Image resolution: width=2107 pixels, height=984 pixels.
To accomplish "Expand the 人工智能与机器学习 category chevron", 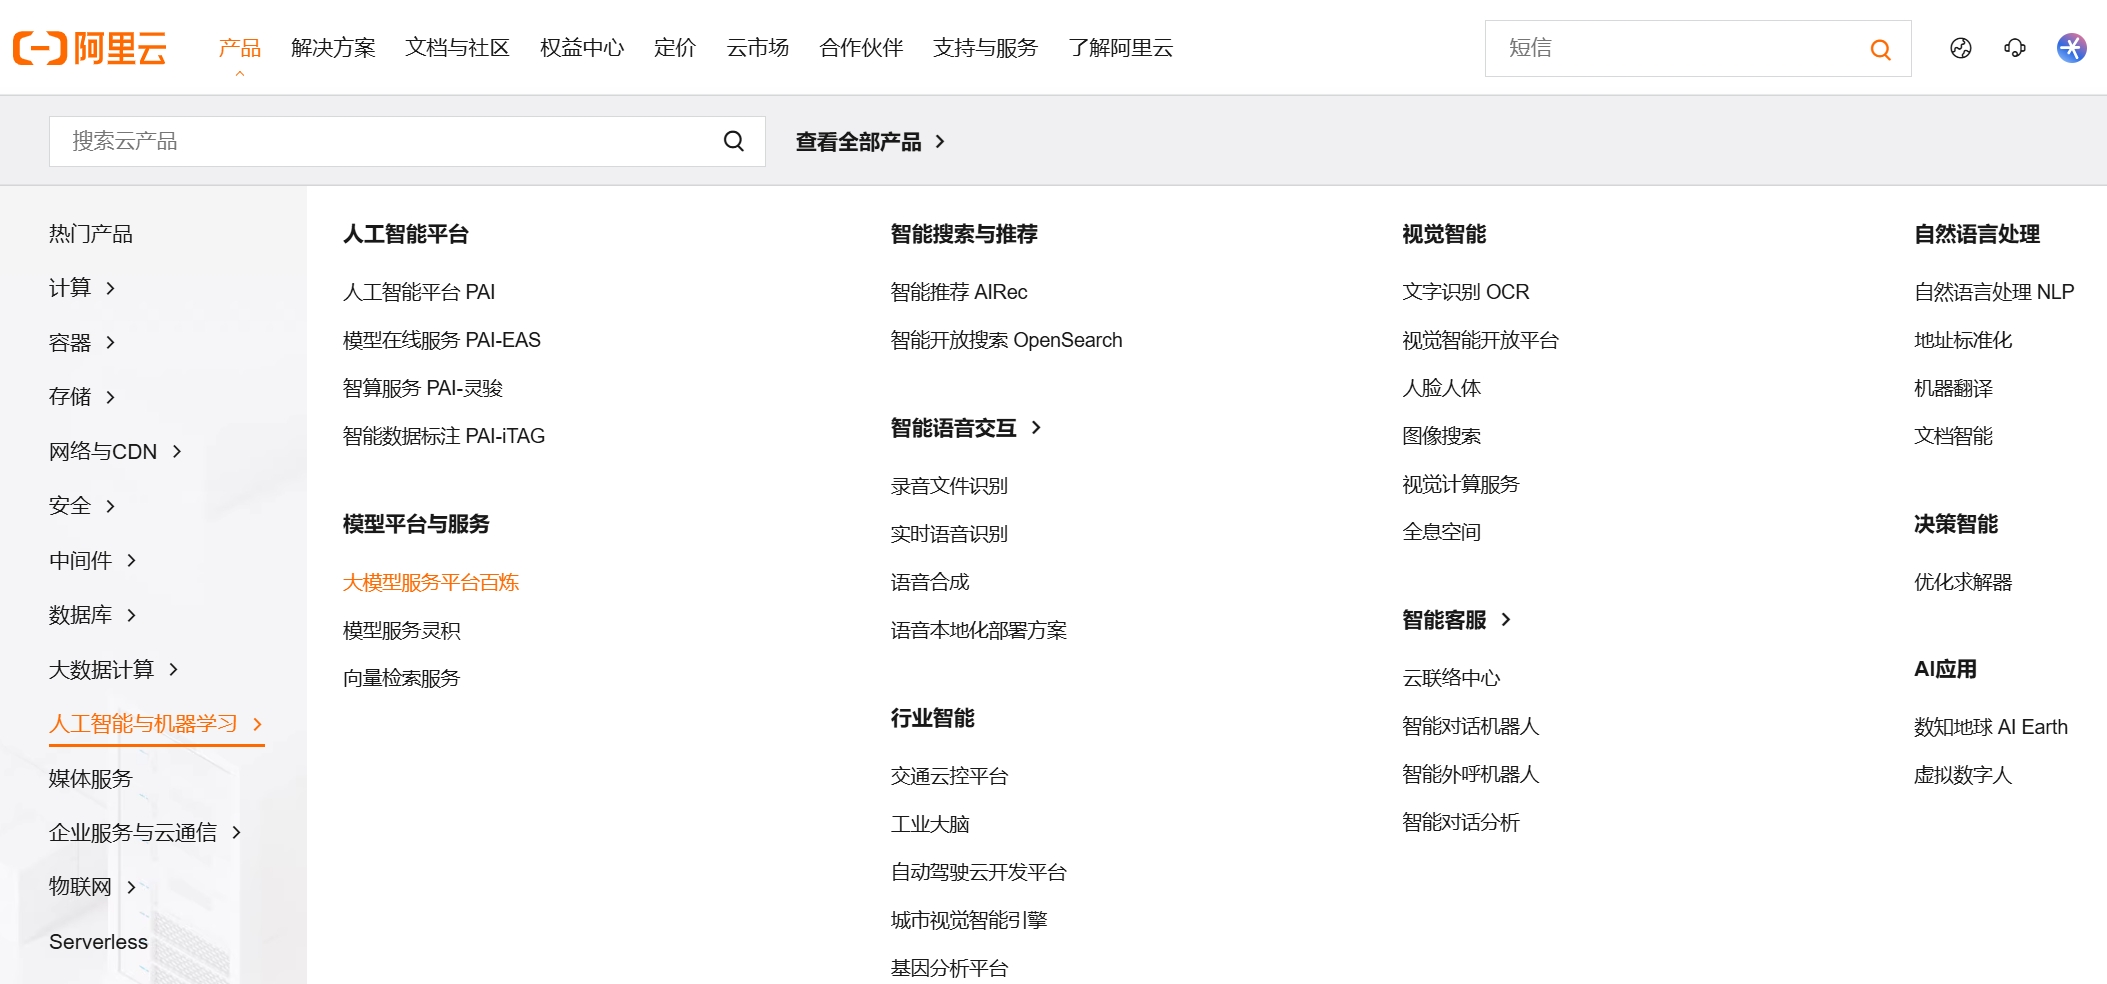I will tap(257, 724).
